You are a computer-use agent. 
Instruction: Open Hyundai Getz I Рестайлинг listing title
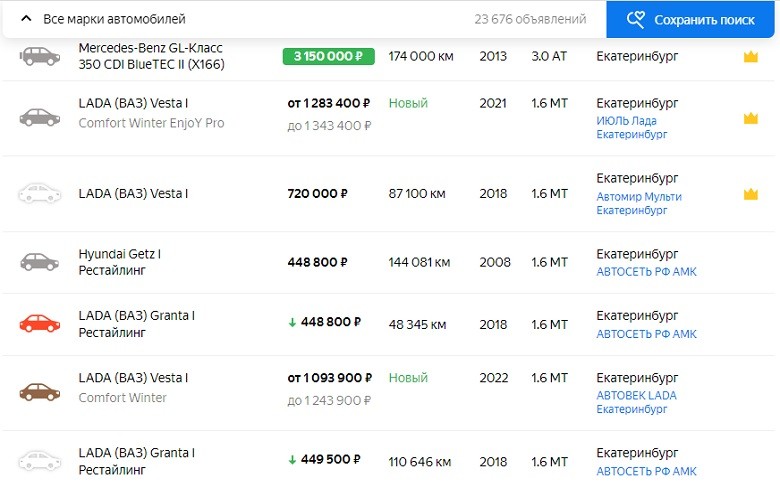coord(120,262)
